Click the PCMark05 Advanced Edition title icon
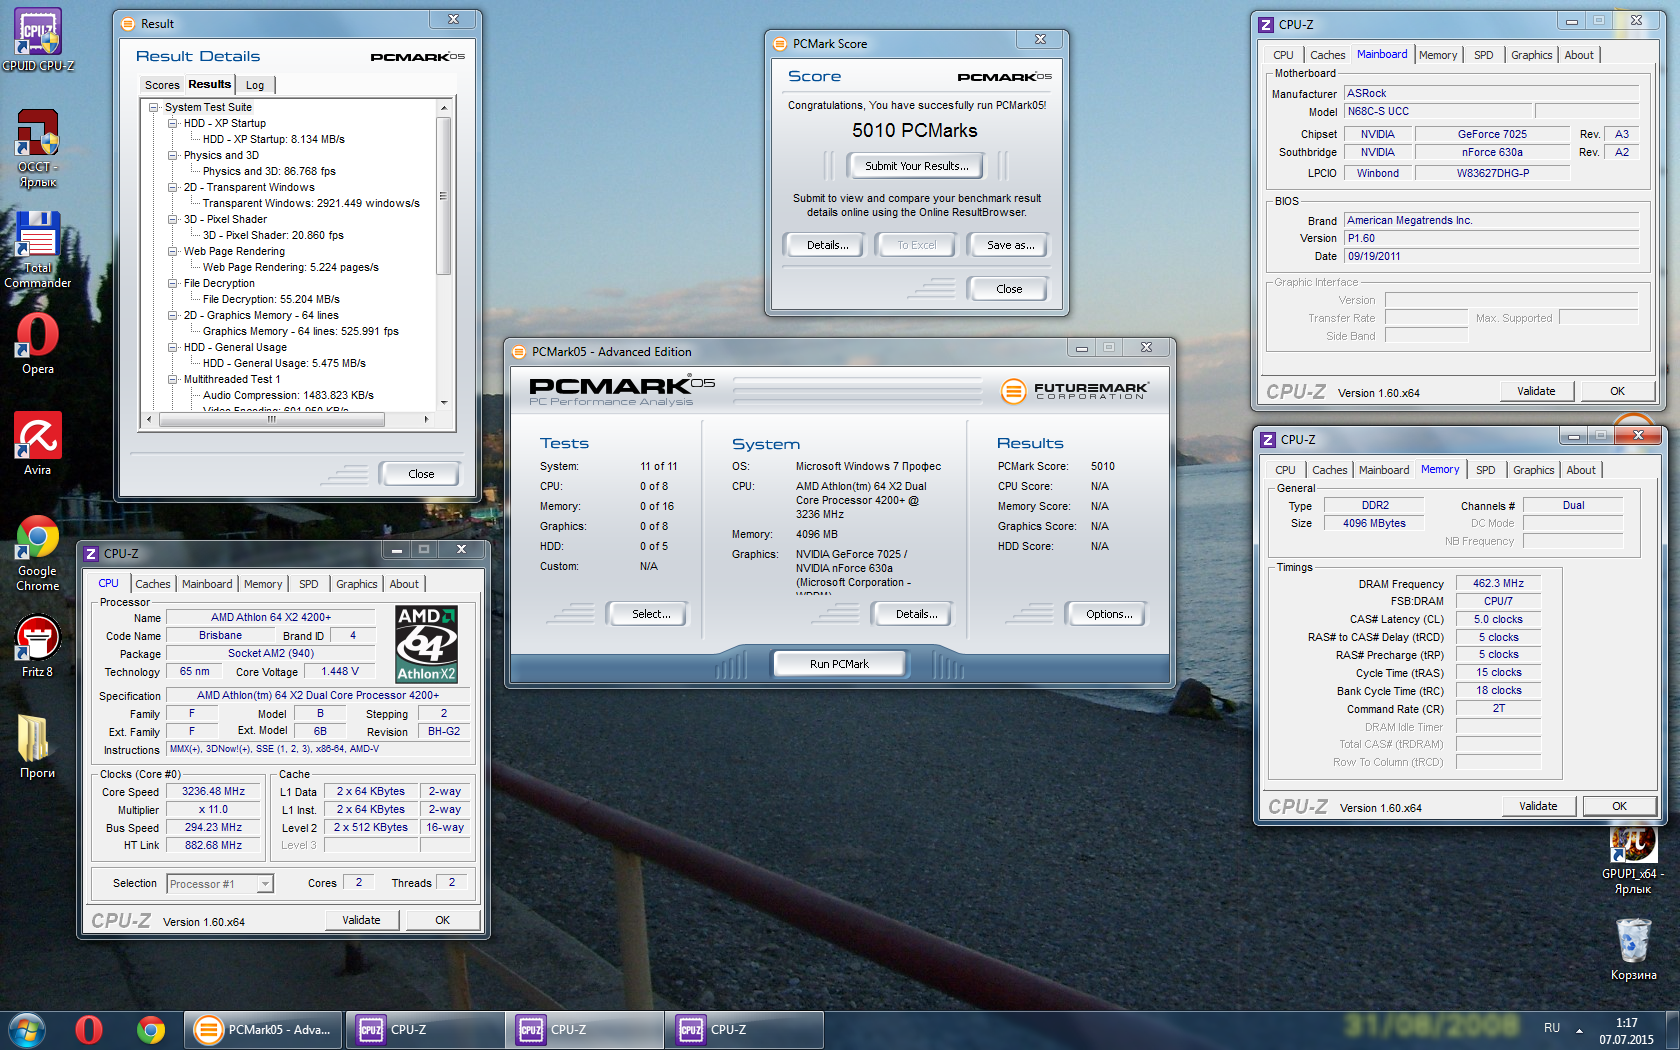The width and height of the screenshot is (1680, 1050). coord(519,352)
